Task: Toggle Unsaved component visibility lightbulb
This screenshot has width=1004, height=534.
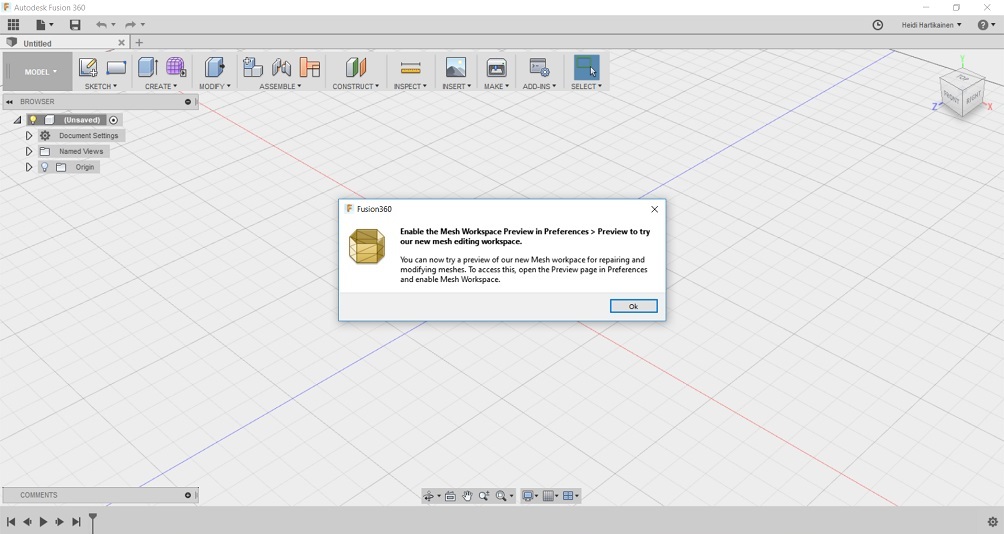Action: click(x=33, y=120)
